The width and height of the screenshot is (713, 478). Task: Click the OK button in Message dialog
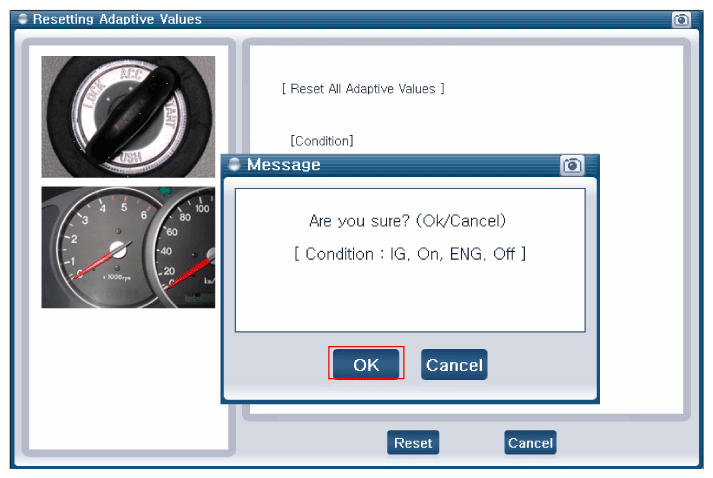[x=366, y=365]
